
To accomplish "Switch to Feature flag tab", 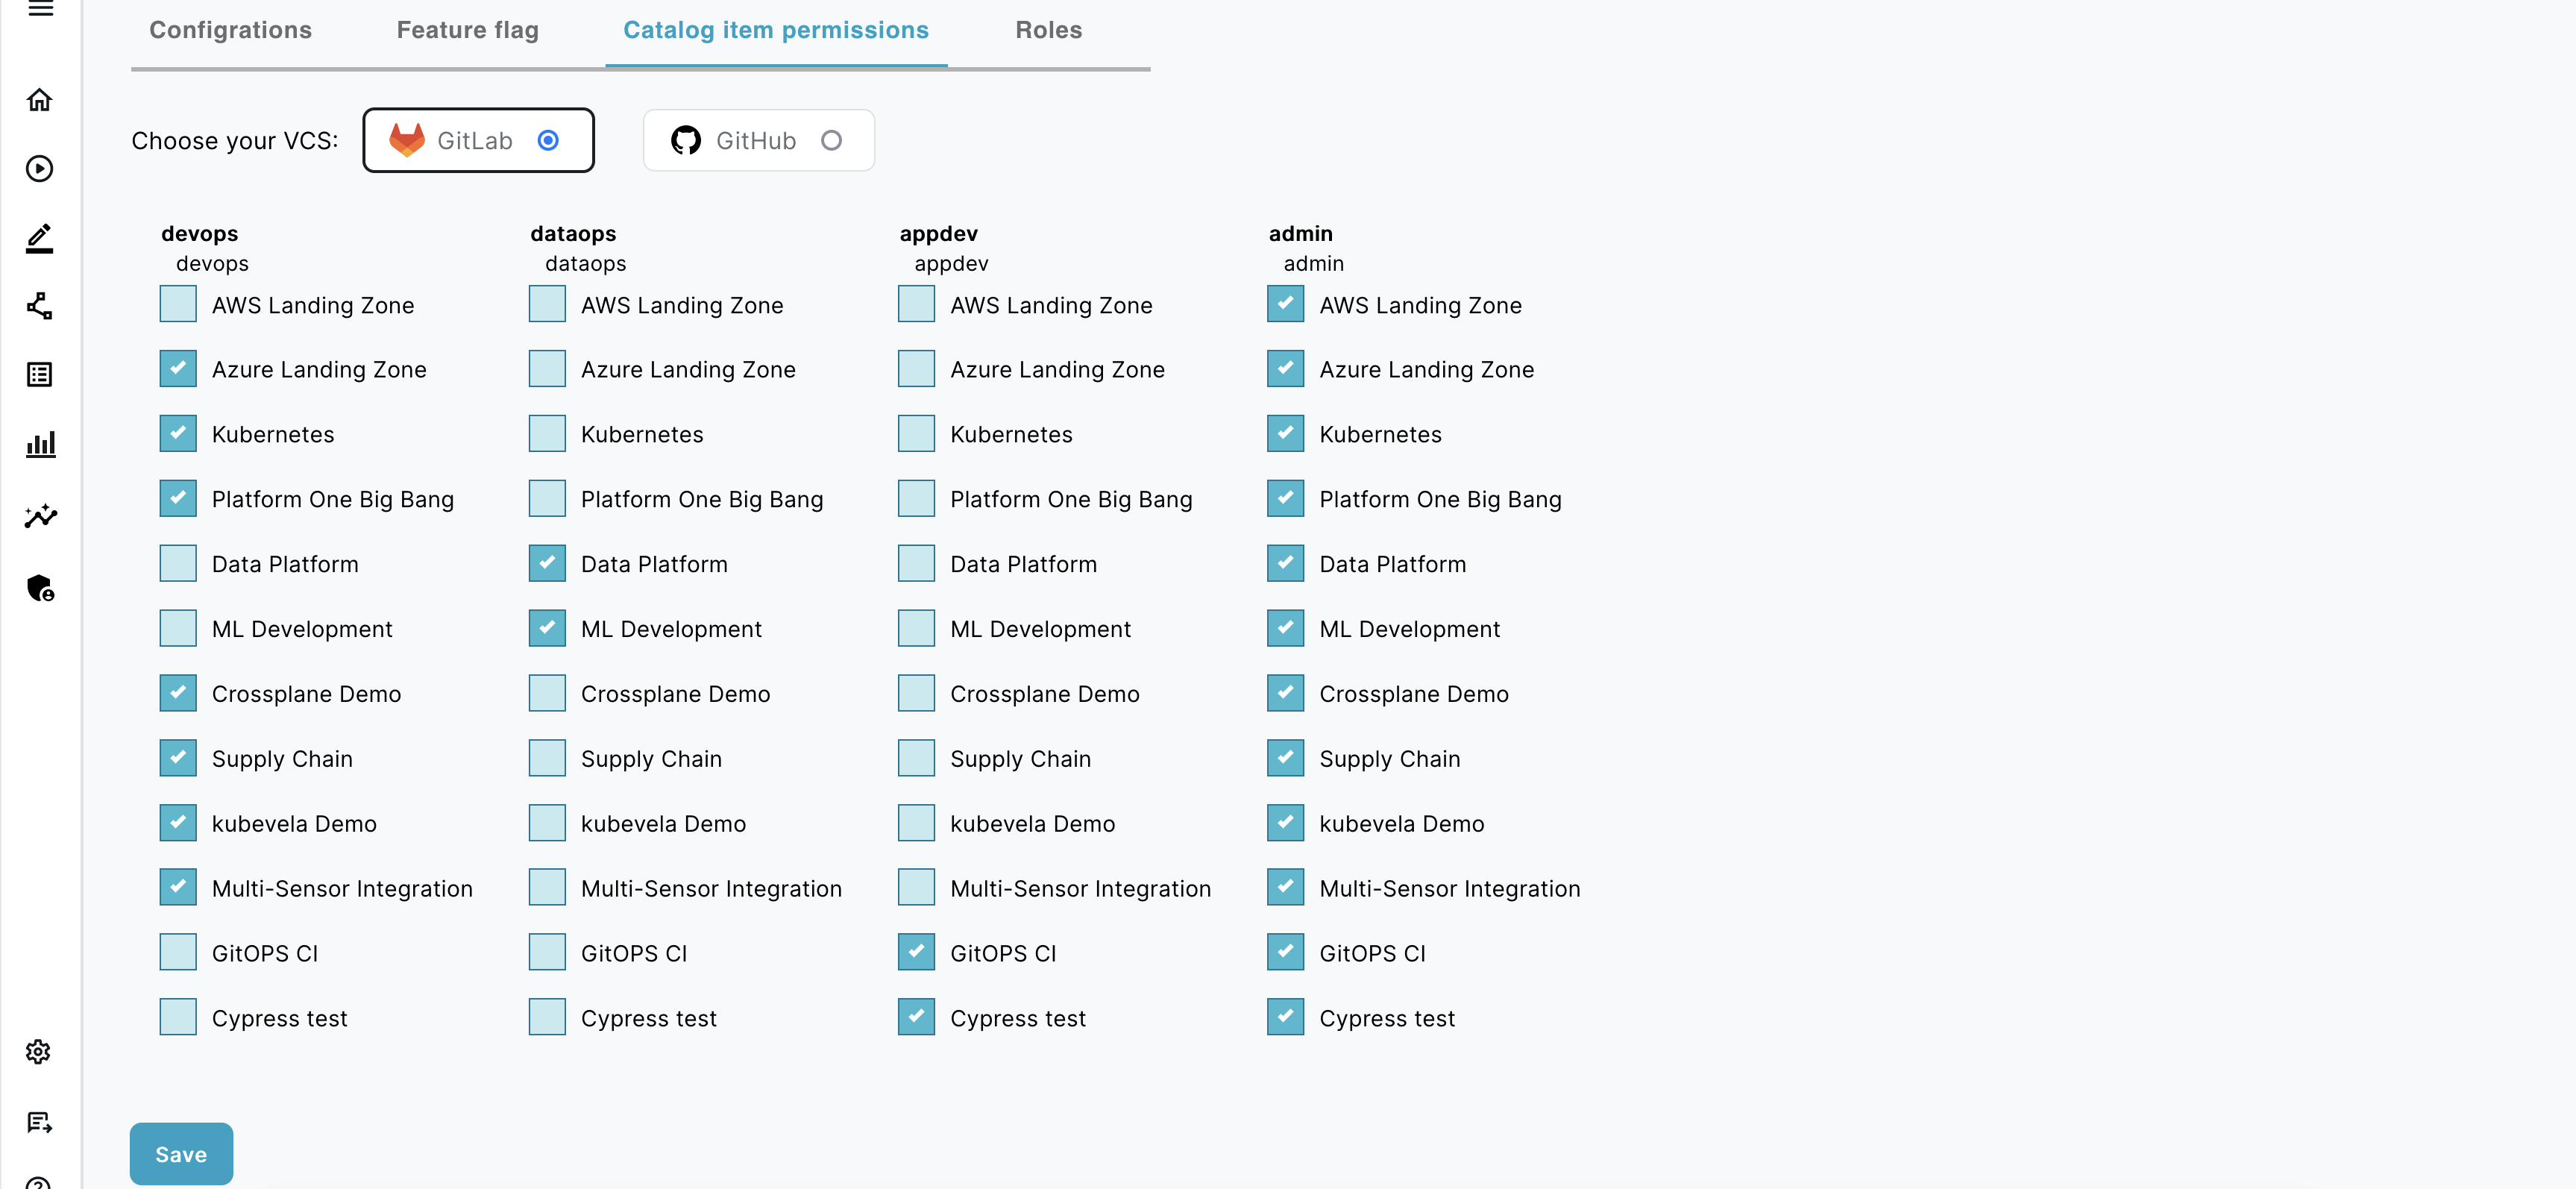I will pos(468,28).
